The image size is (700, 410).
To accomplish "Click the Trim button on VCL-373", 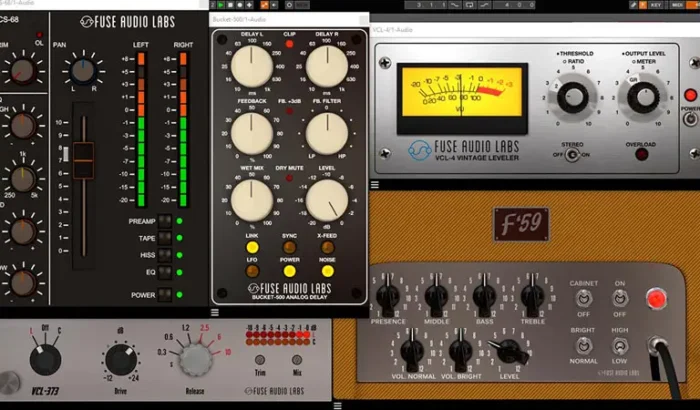I will point(260,360).
